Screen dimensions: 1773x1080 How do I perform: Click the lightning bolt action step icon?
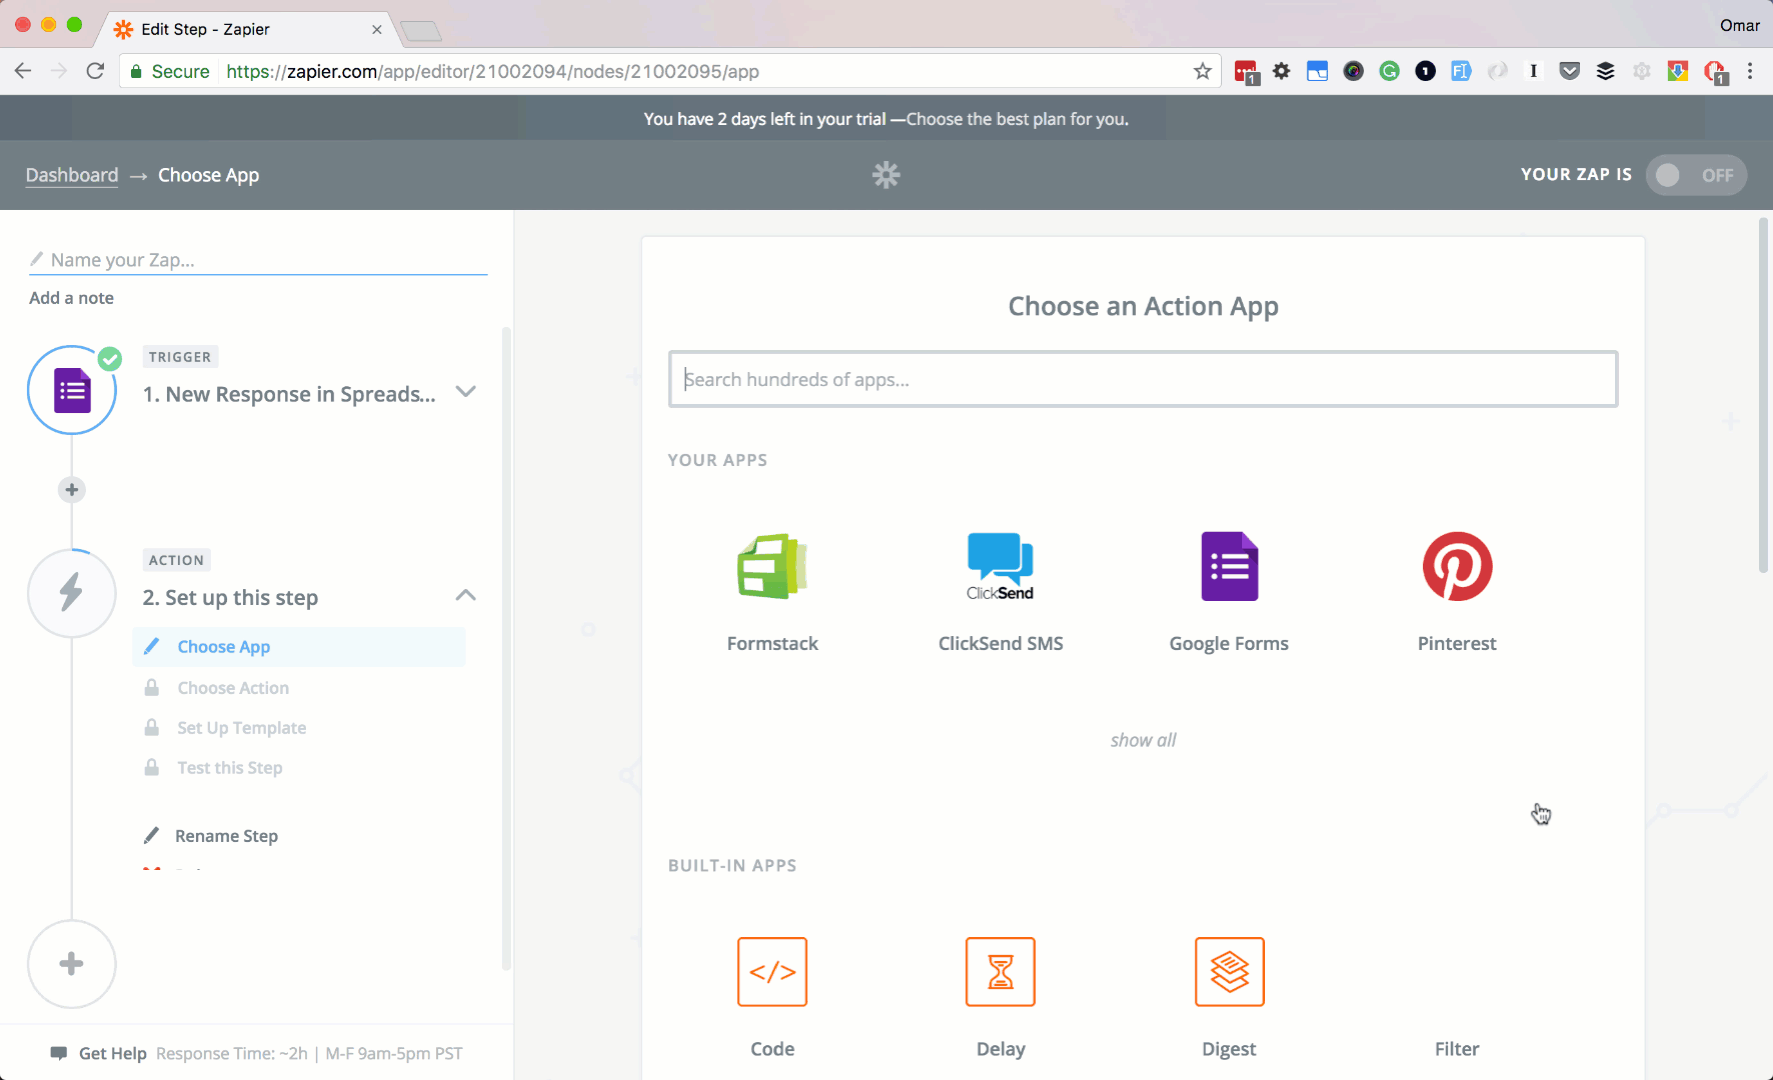coord(72,593)
